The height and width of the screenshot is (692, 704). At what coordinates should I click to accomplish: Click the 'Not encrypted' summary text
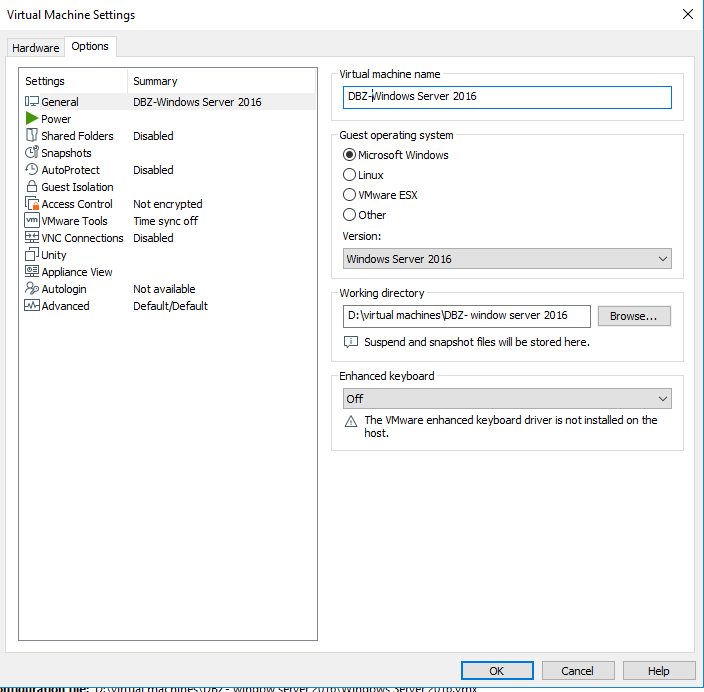point(168,204)
